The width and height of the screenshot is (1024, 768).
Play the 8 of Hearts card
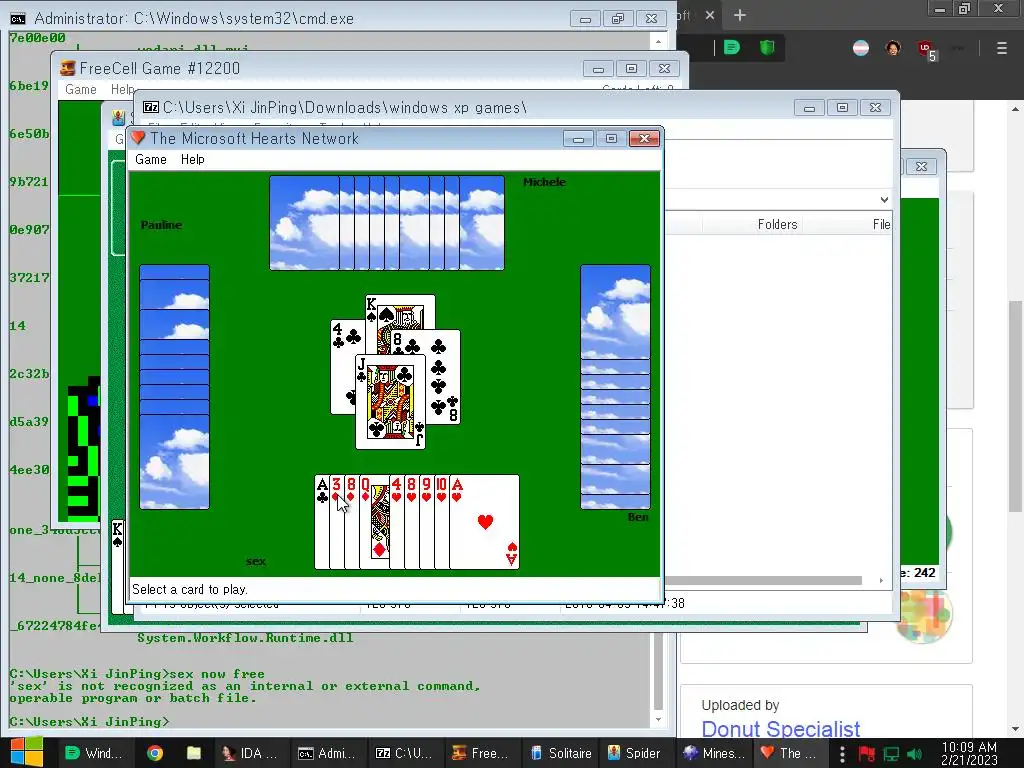pyautogui.click(x=412, y=521)
